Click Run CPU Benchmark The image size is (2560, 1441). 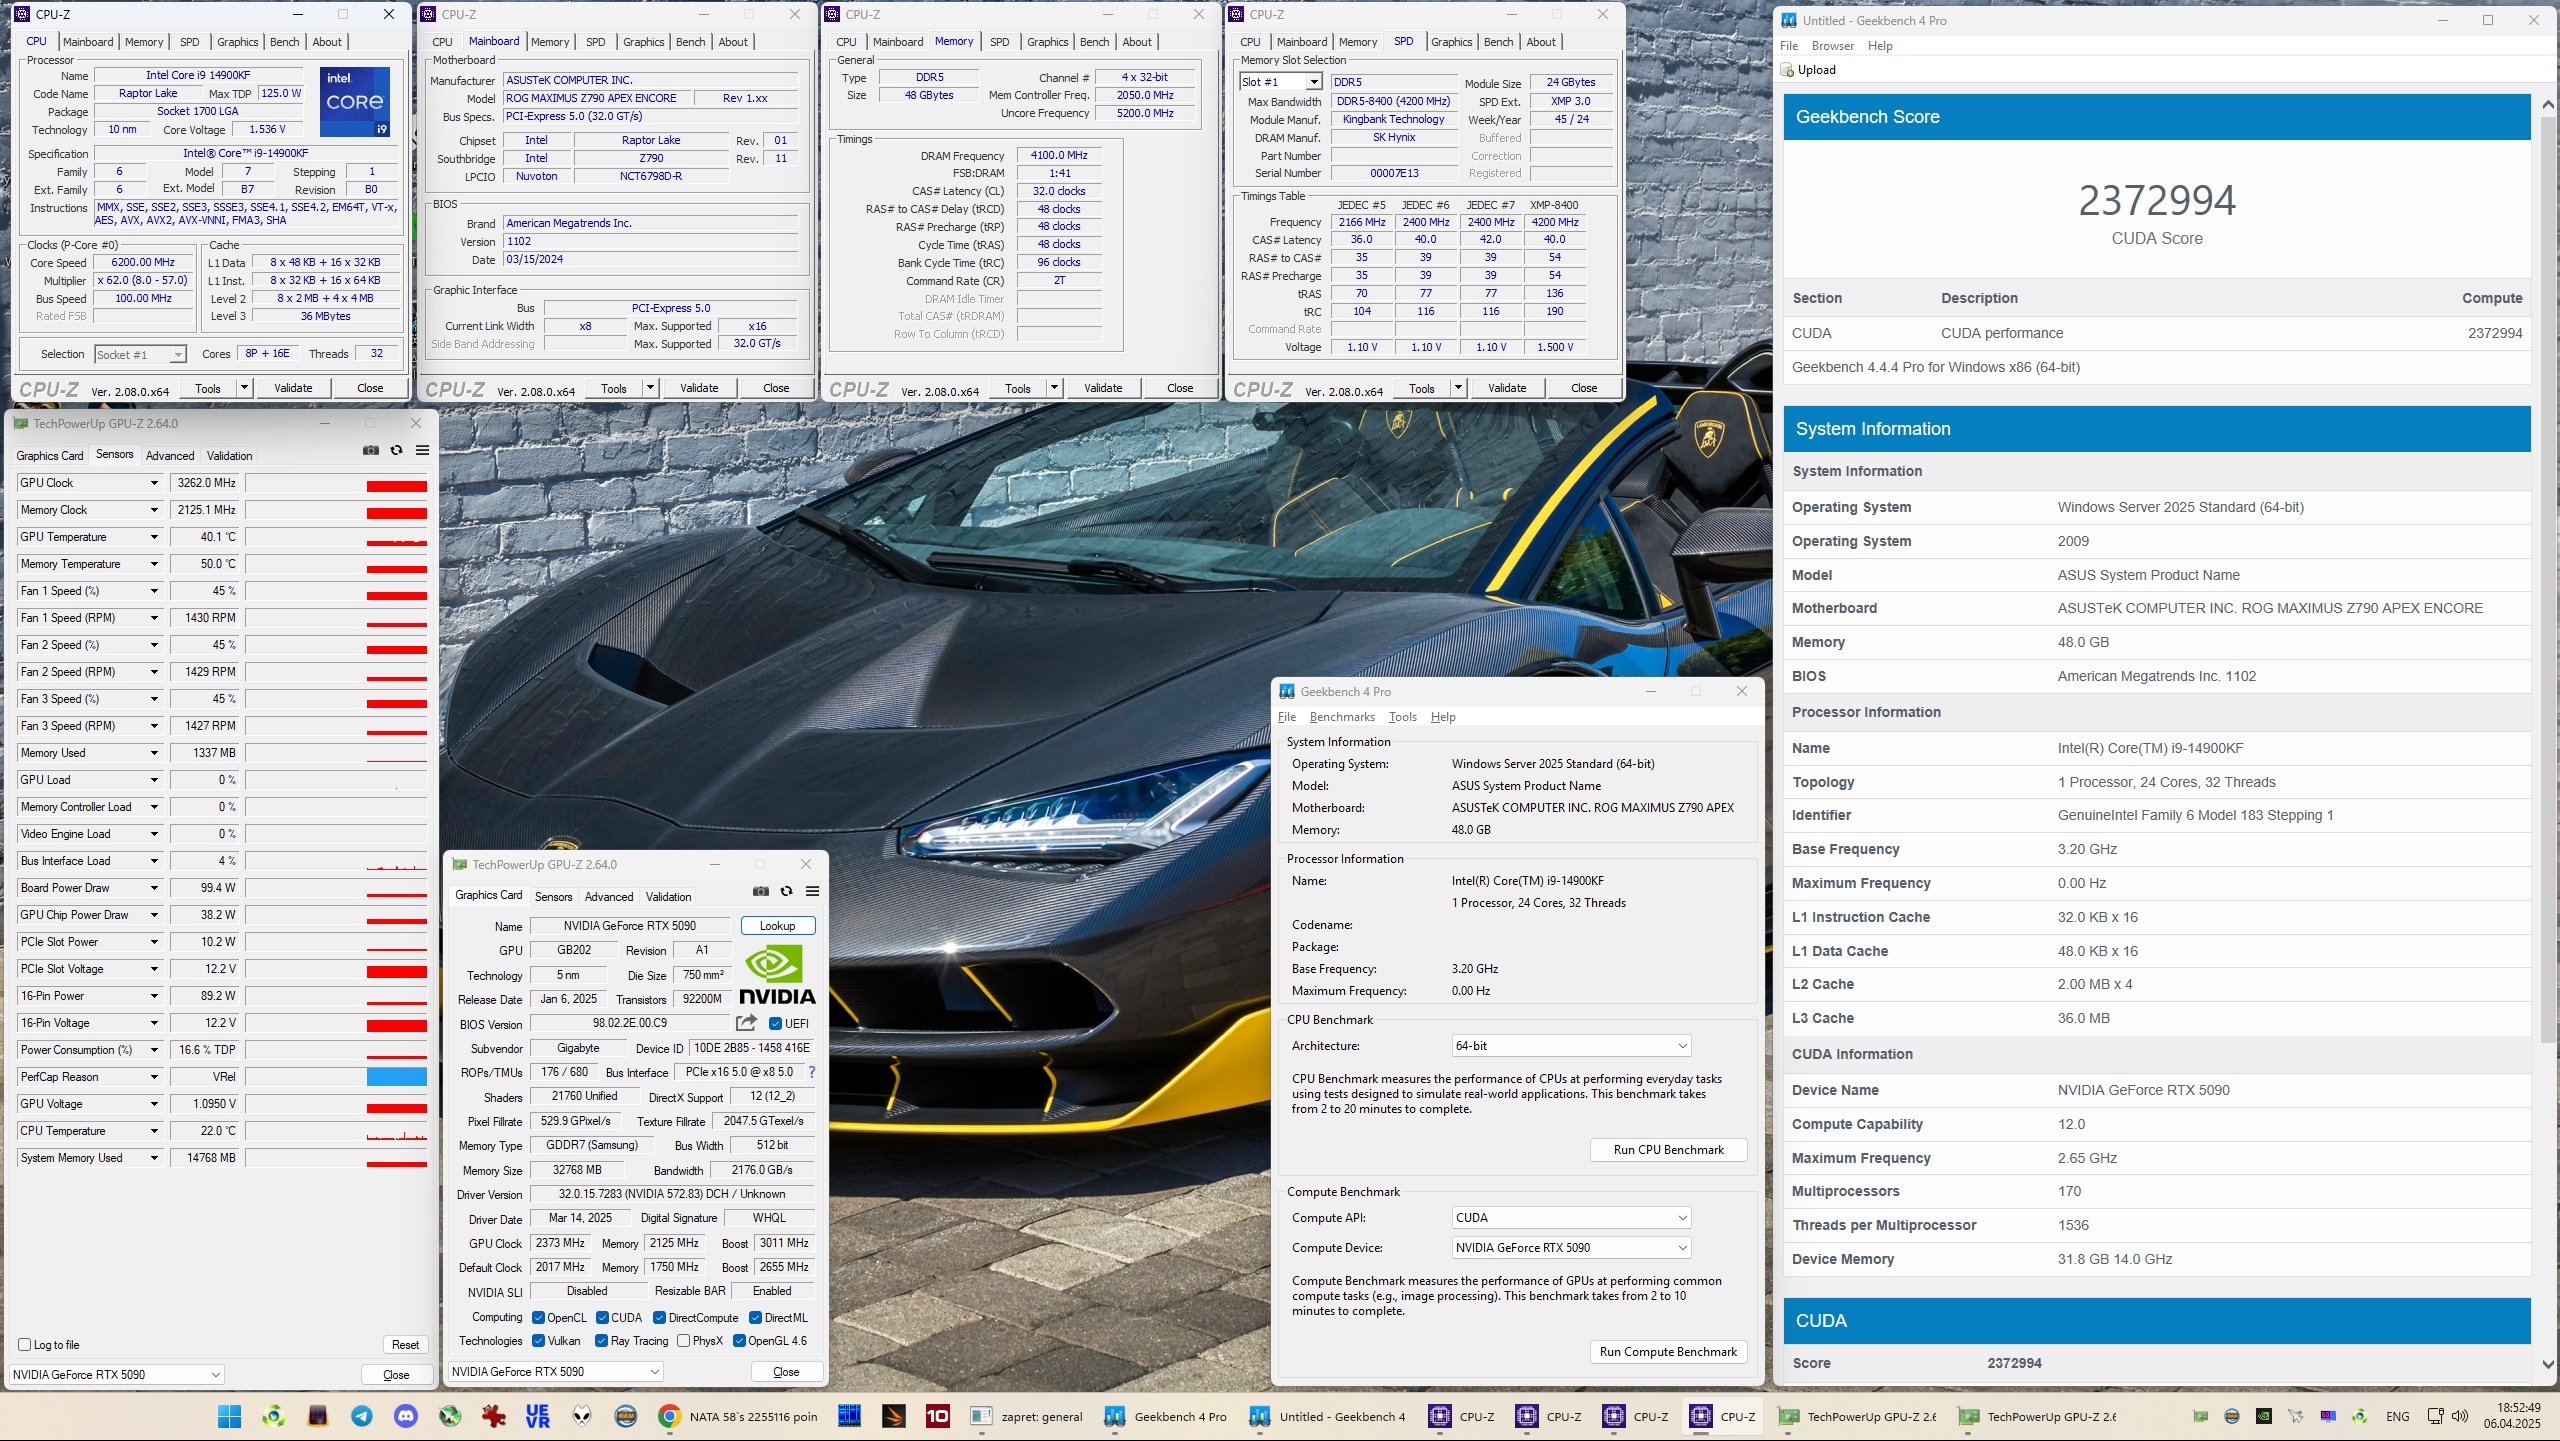[1669, 1150]
